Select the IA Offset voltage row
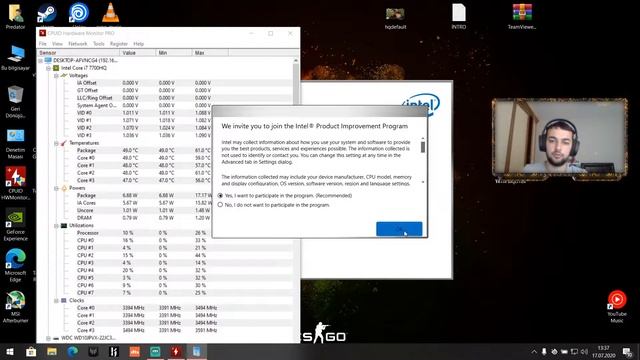The image size is (640, 360). click(x=165, y=83)
